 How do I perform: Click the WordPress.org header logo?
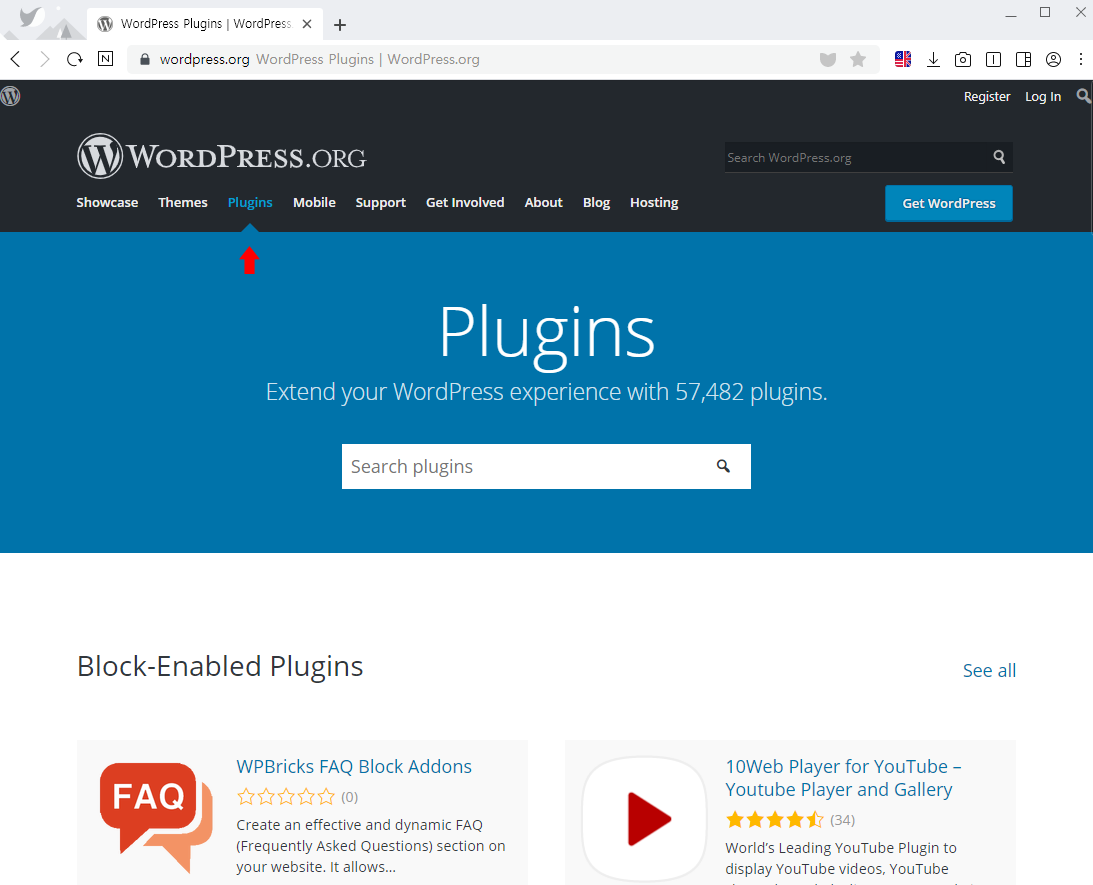pos(222,156)
